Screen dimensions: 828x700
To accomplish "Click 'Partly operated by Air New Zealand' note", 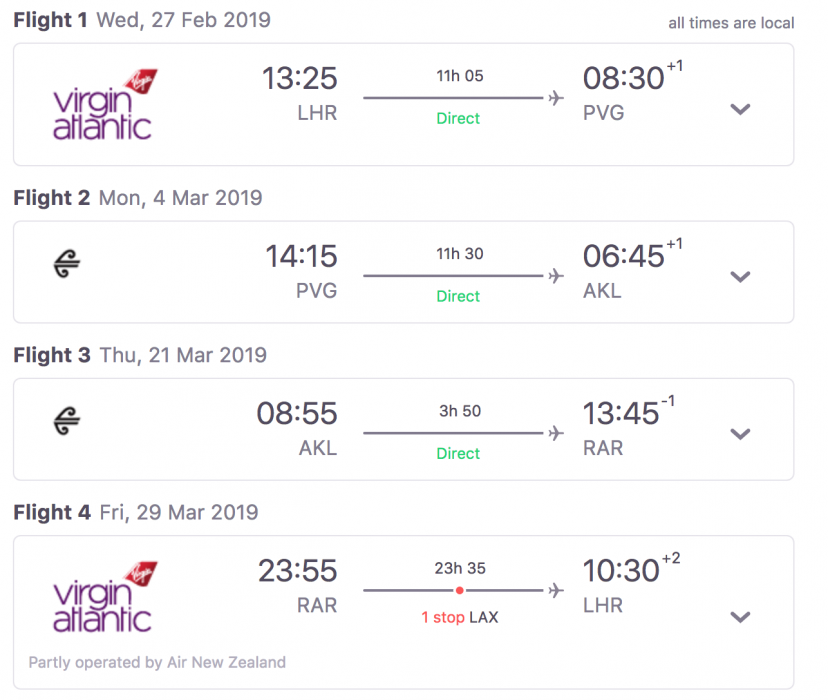I will click(157, 662).
